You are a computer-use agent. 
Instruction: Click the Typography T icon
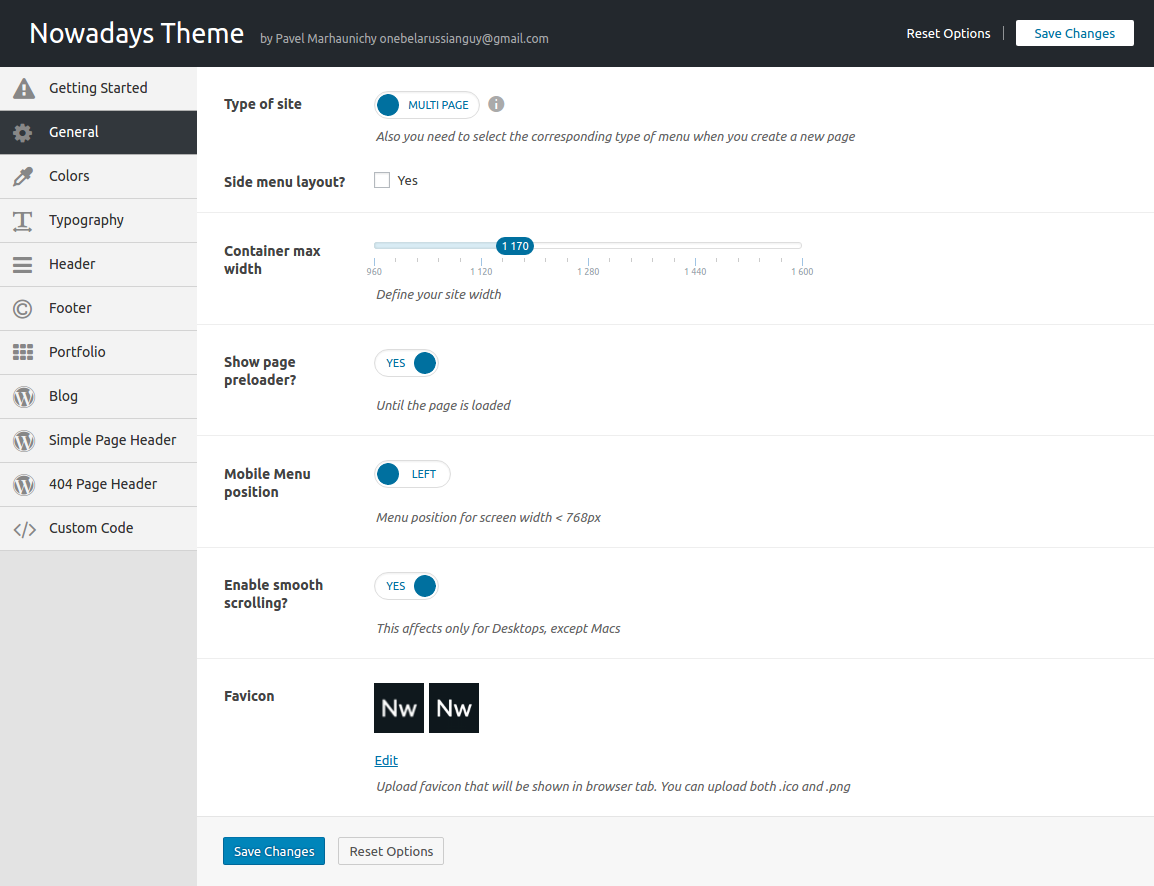(x=23, y=221)
